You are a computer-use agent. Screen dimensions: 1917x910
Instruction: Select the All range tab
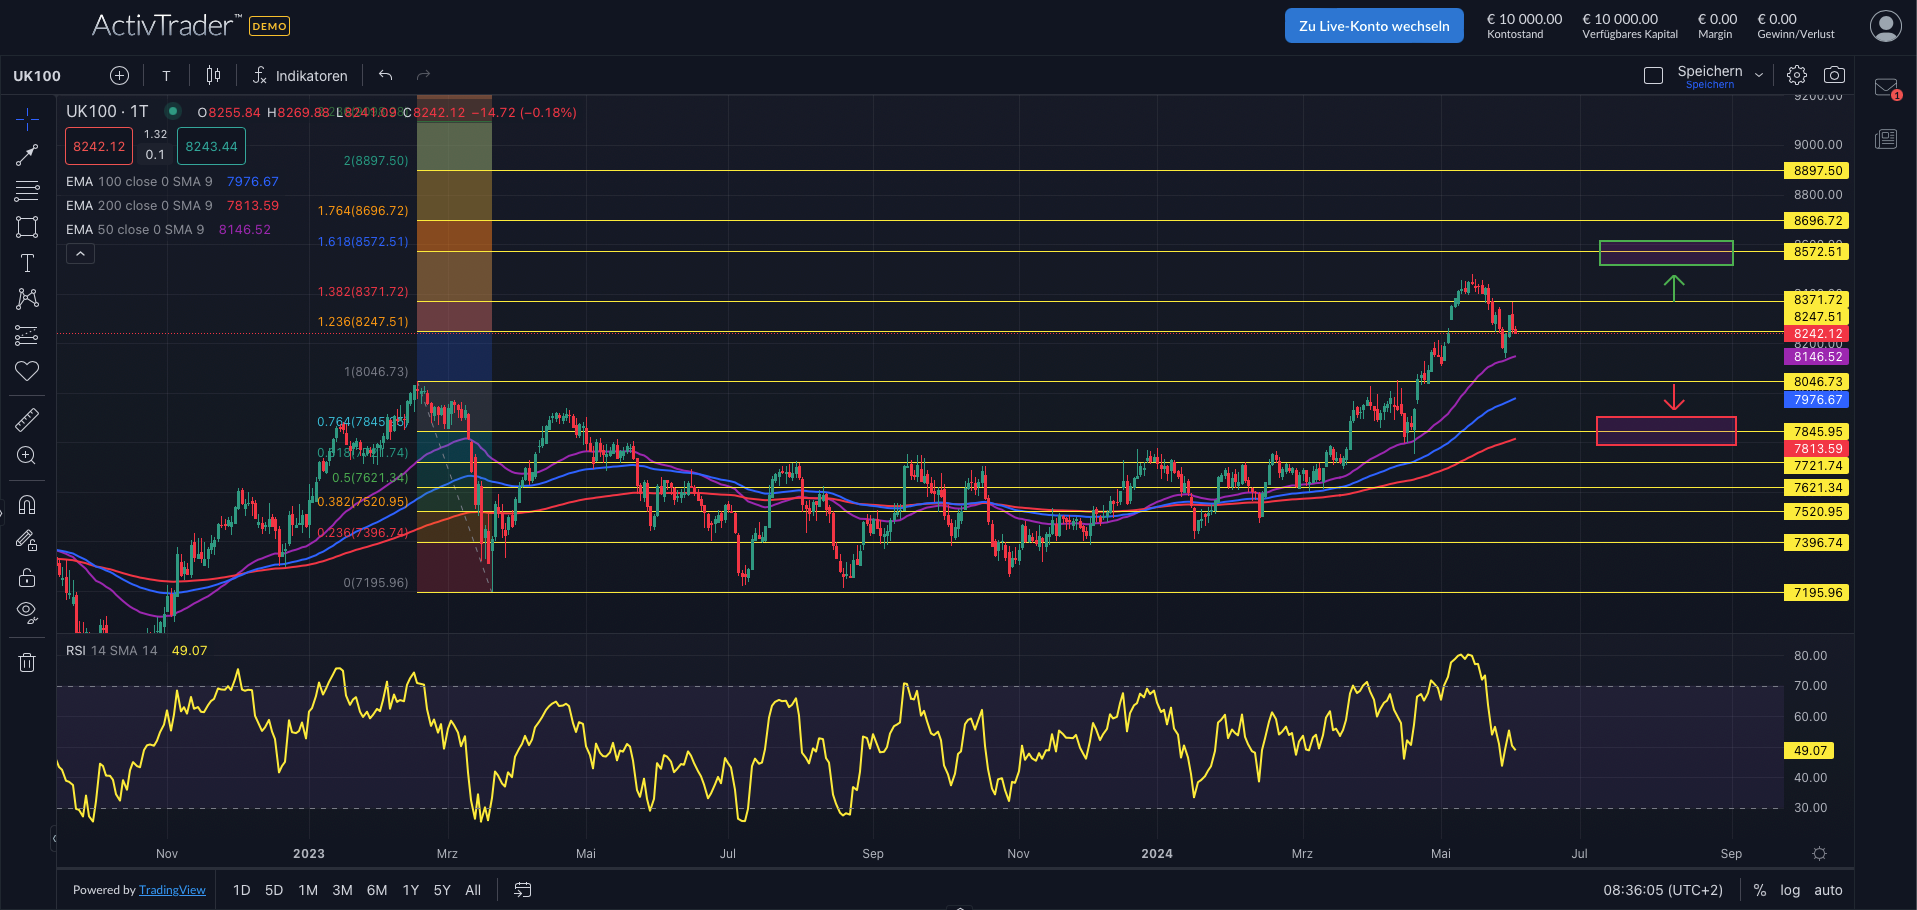point(473,889)
